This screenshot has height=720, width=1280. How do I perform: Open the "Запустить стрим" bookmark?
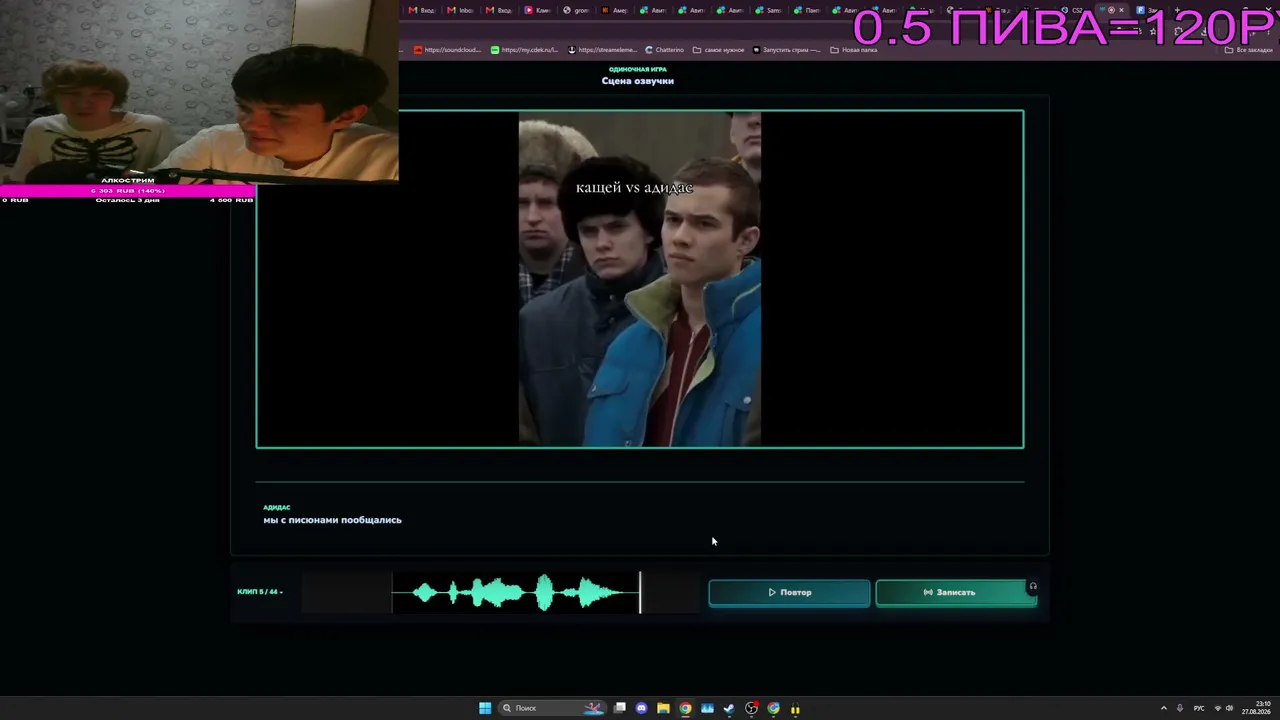[787, 50]
